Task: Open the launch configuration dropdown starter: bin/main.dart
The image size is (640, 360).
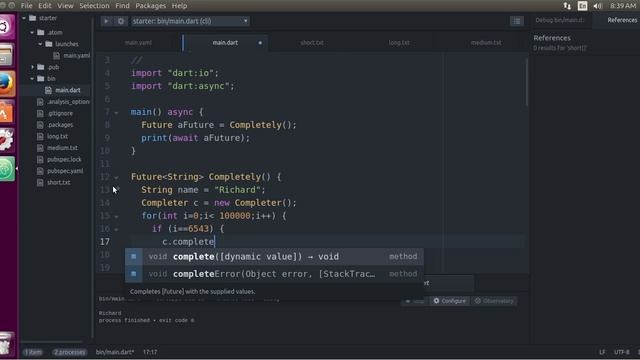Action: tap(190, 21)
